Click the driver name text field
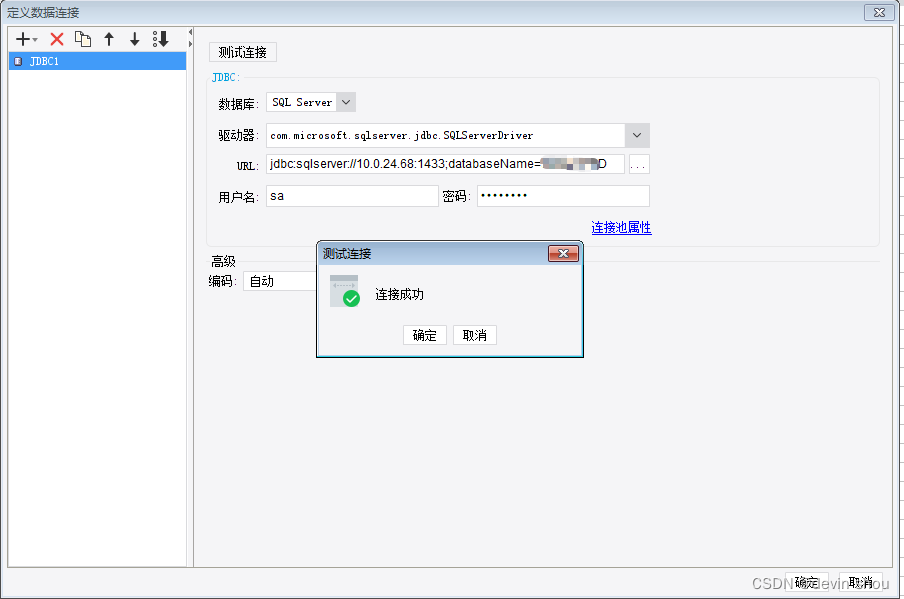 click(x=445, y=135)
